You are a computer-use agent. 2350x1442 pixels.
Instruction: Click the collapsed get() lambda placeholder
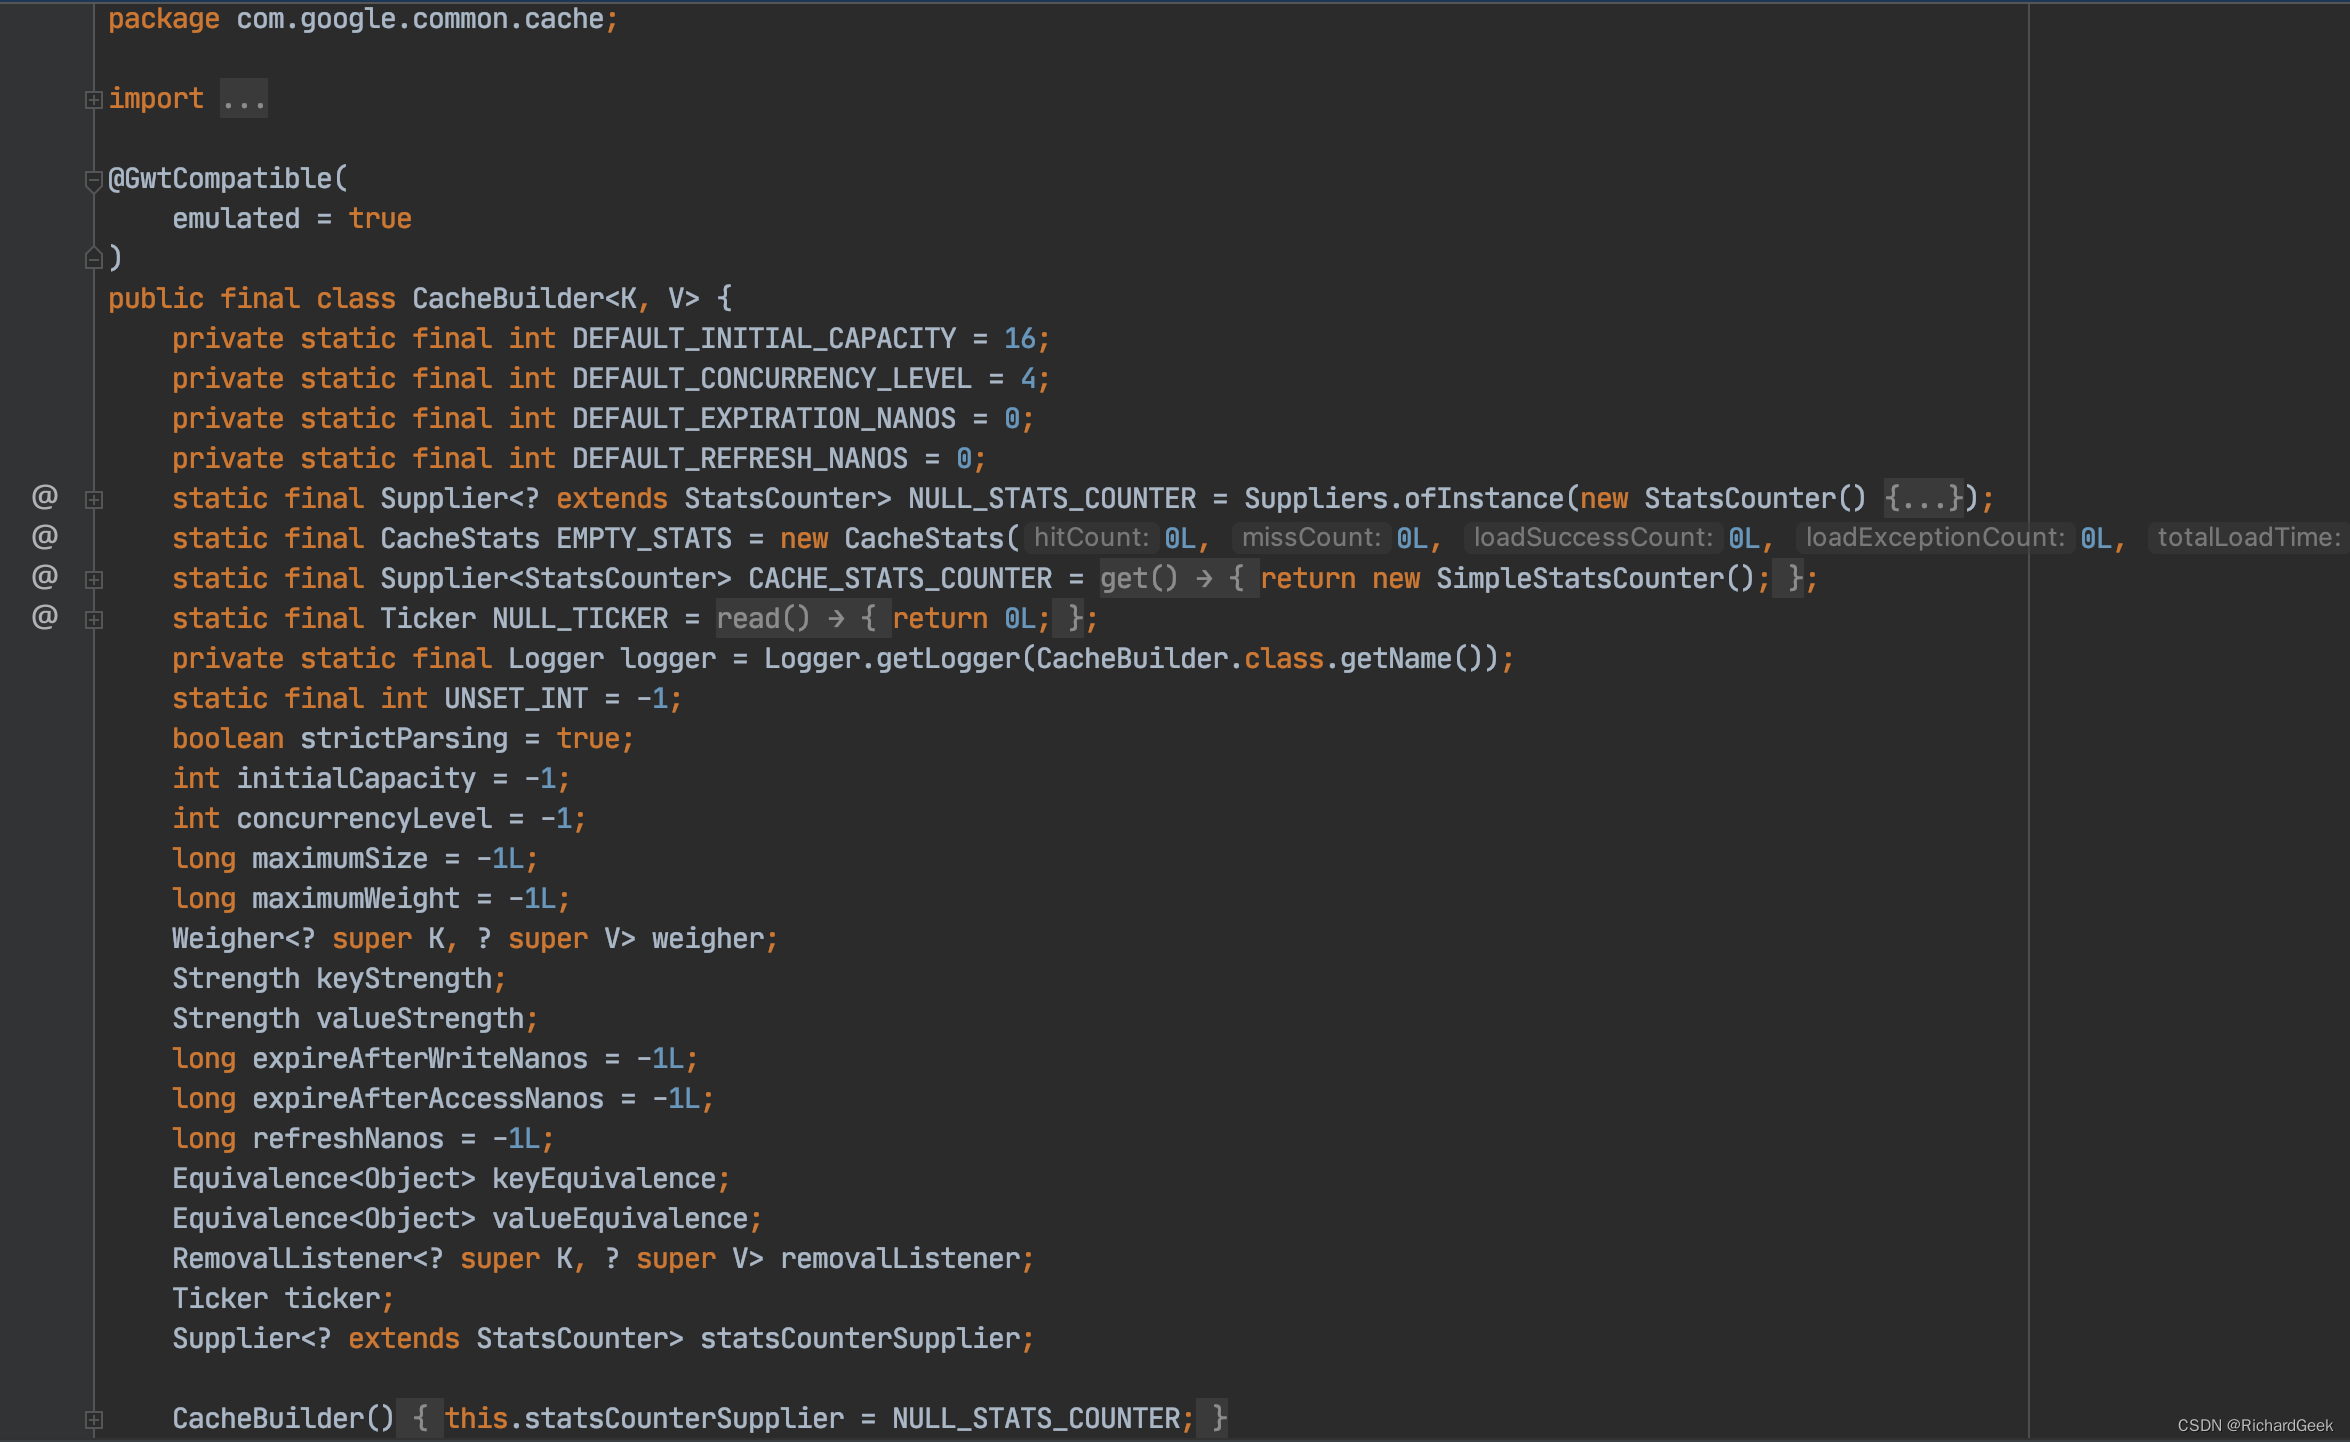1172,578
